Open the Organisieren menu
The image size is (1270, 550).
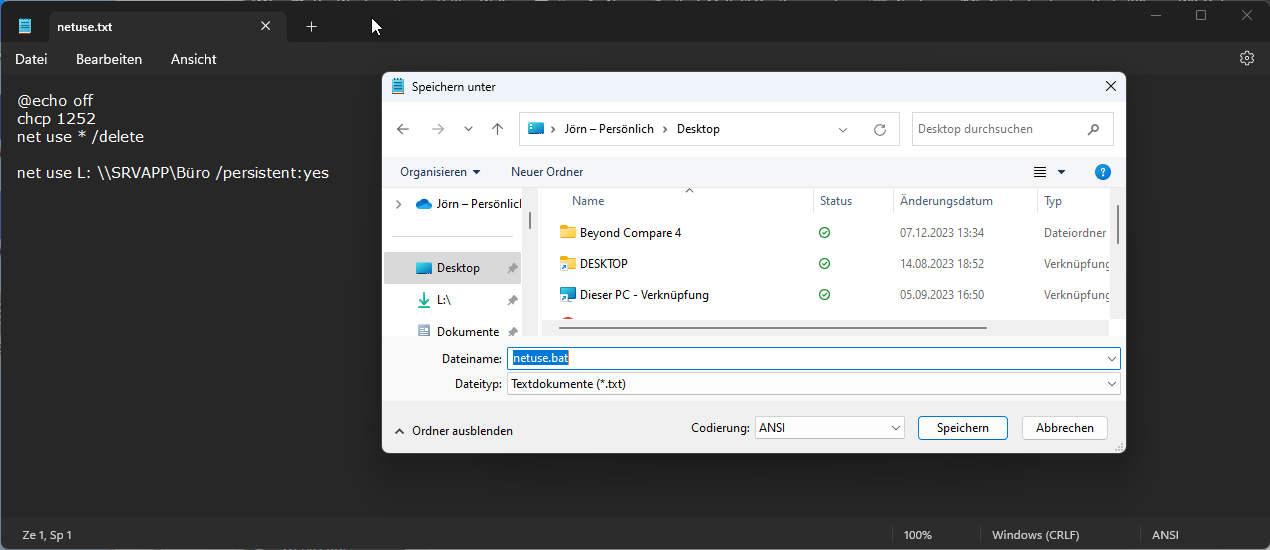pyautogui.click(x=440, y=172)
